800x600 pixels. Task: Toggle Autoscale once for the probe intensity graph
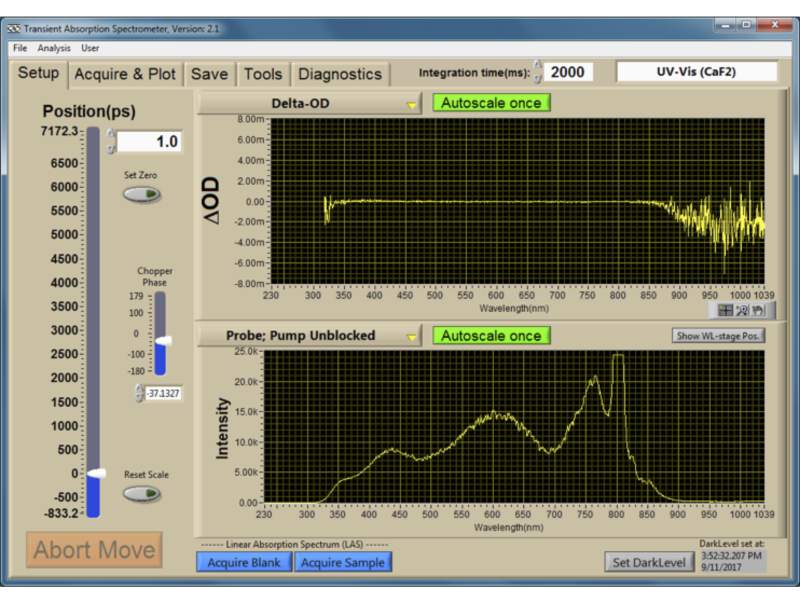[492, 336]
